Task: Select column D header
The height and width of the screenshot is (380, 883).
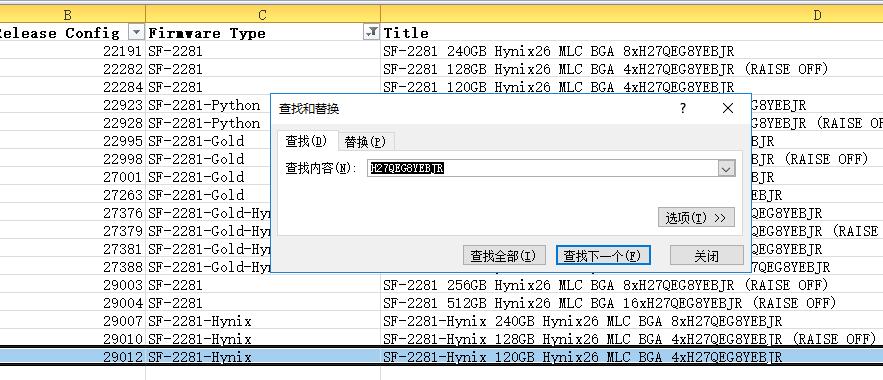Action: coord(632,15)
